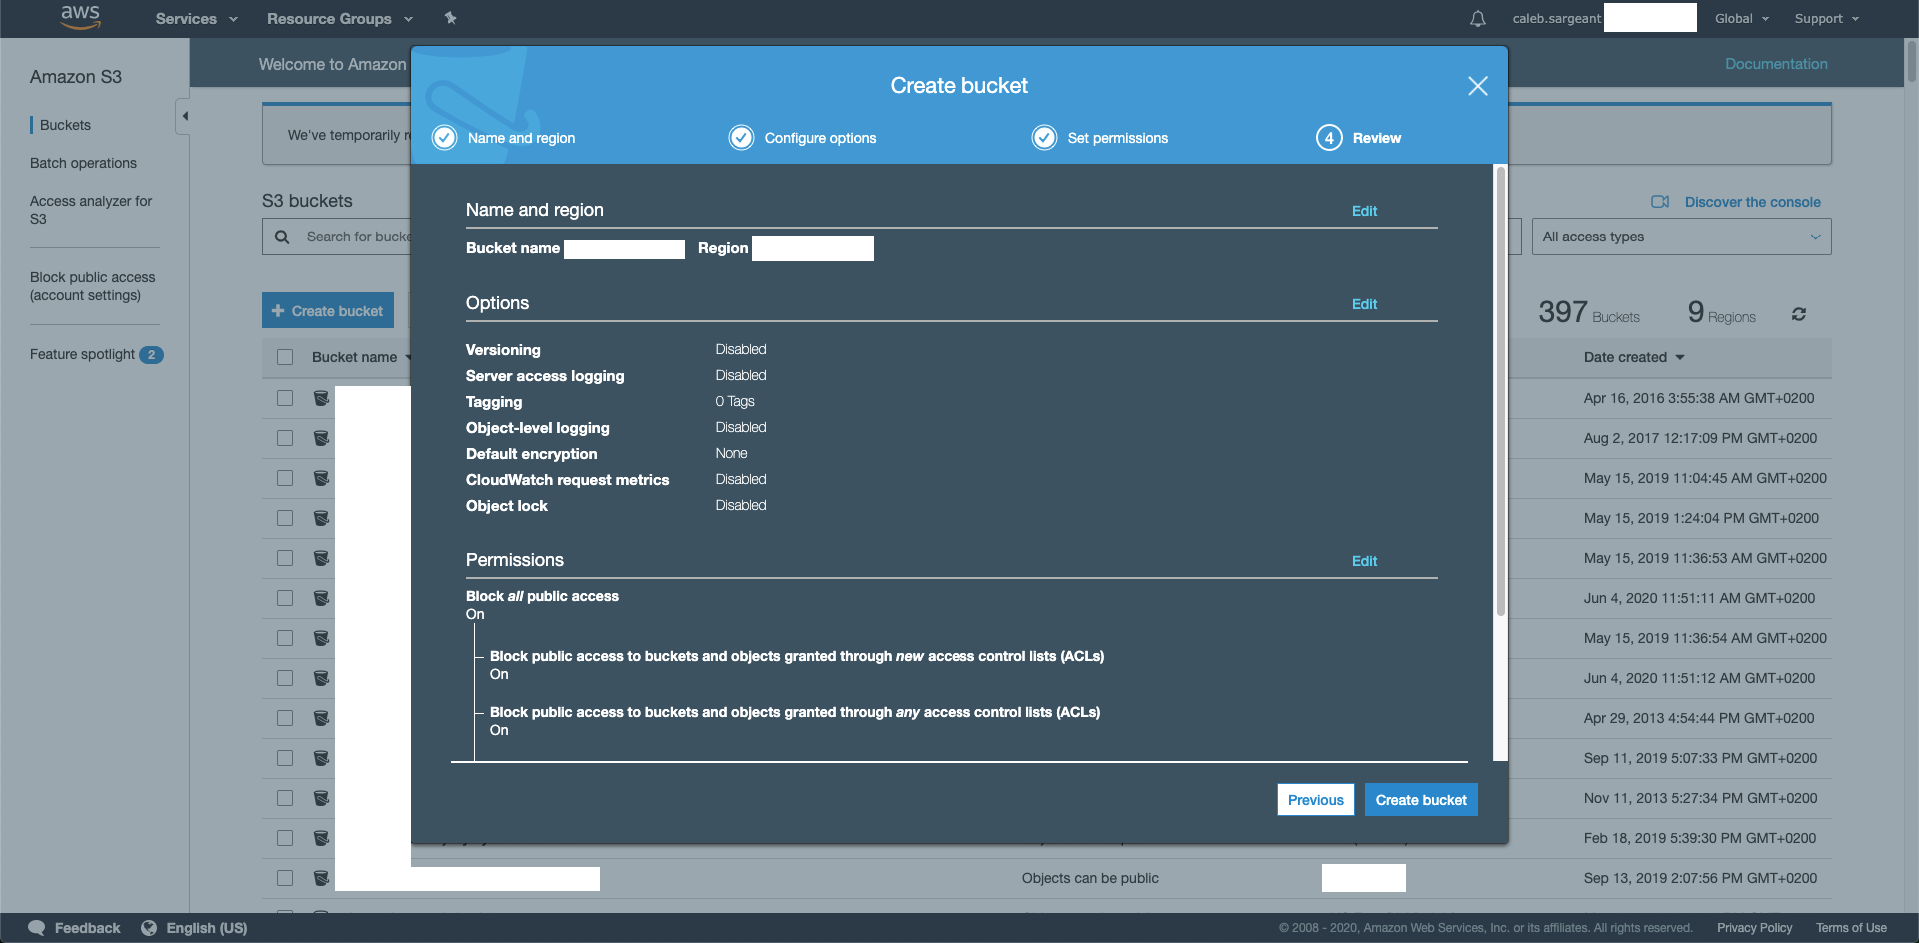Screen dimensions: 1919x943
Task: Click bucket icon in Apr 16, 2016 row
Action: pos(321,398)
